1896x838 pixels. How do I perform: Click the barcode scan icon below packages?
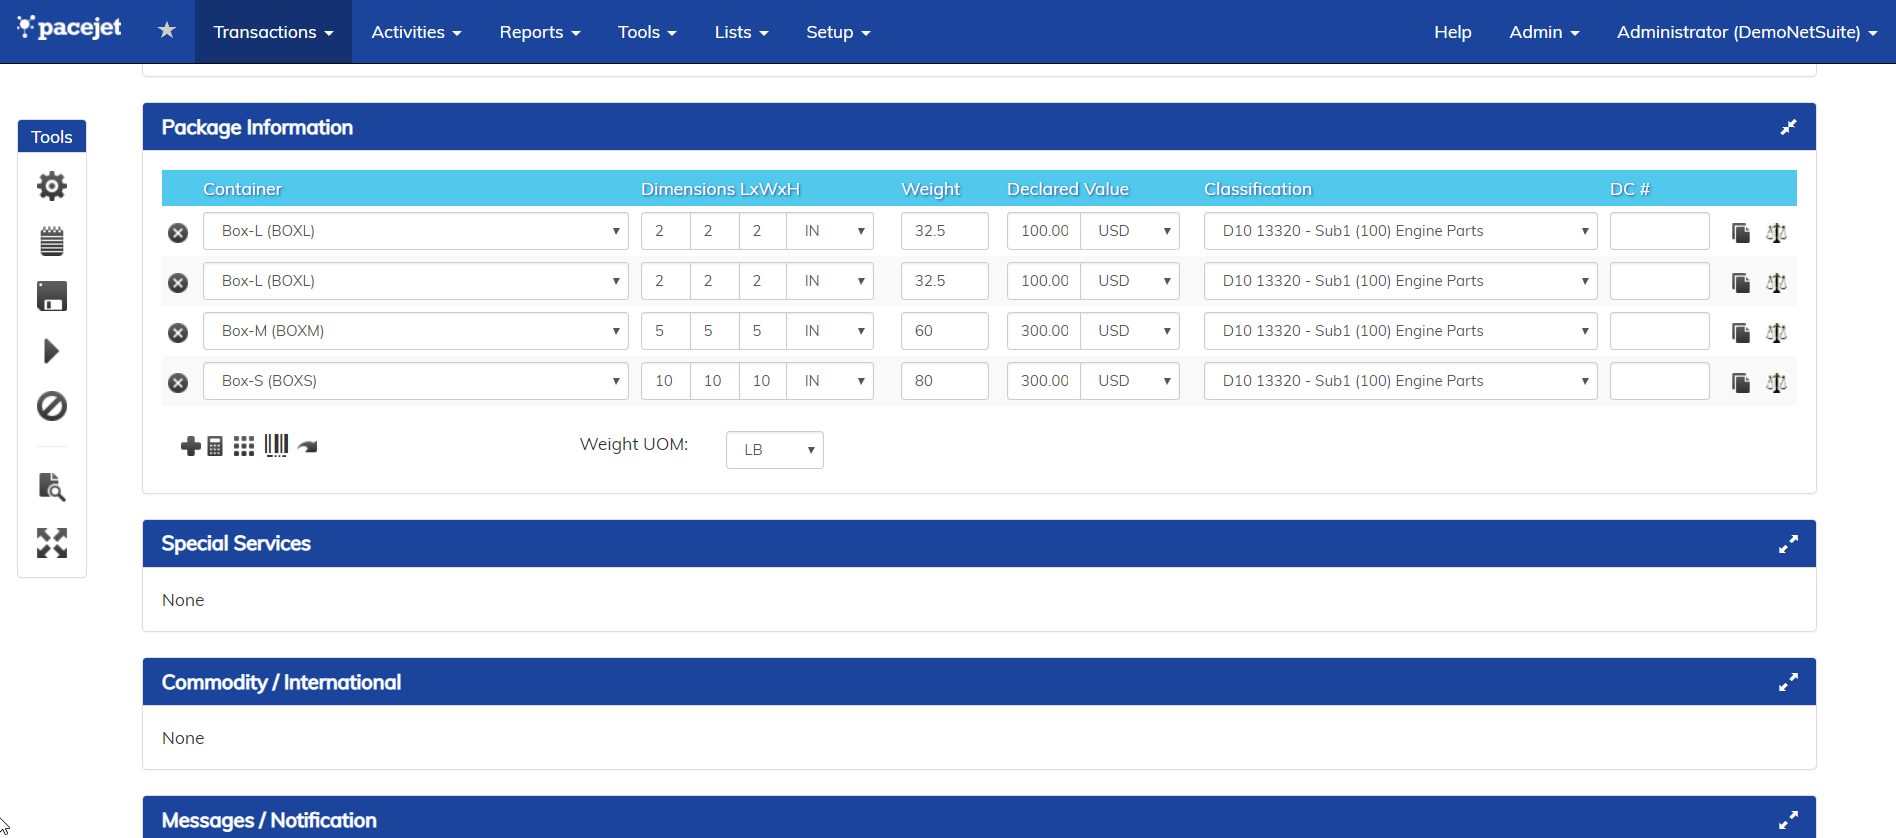(x=276, y=446)
